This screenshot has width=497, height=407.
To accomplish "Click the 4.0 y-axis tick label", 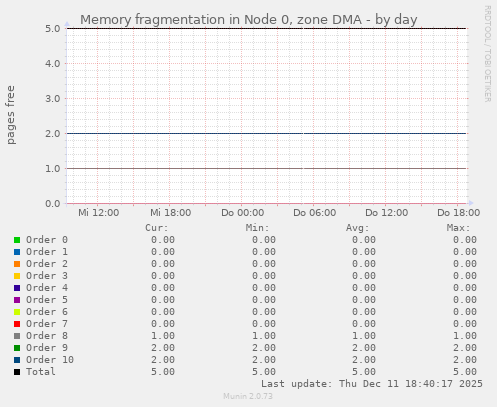I will [53, 63].
